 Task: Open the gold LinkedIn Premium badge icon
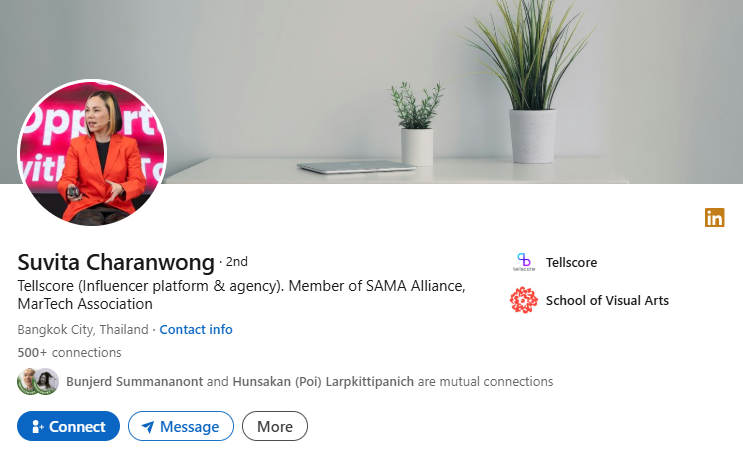coord(715,218)
